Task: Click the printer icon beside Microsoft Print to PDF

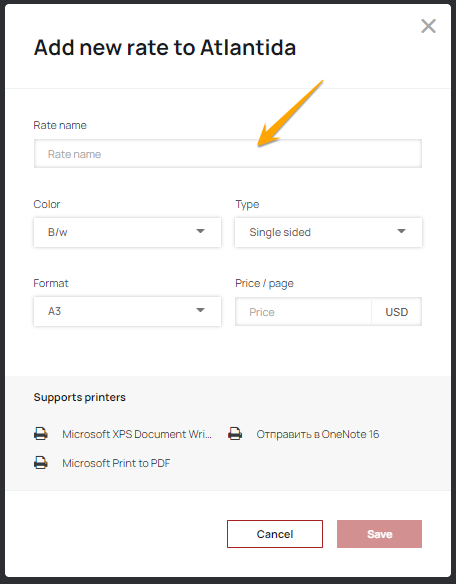Action: 41,463
